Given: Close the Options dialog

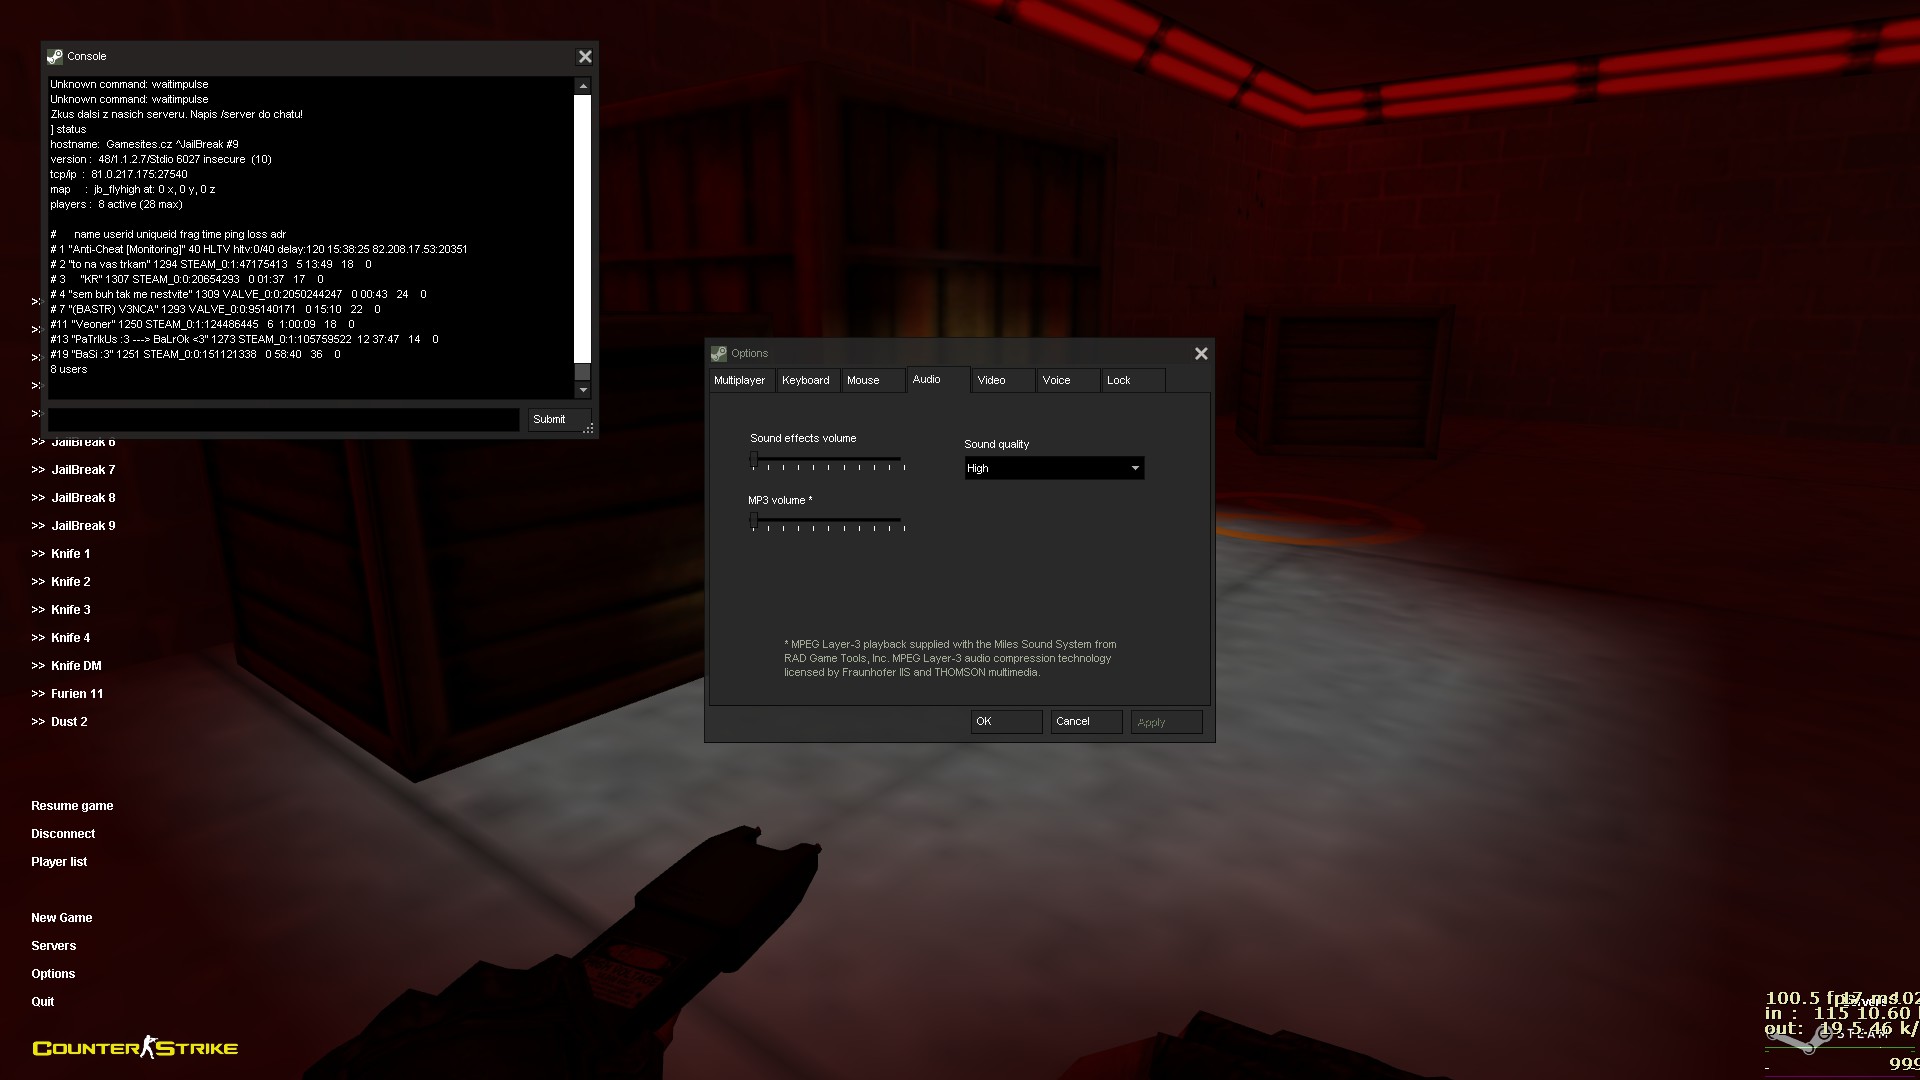Looking at the screenshot, I should point(1201,354).
